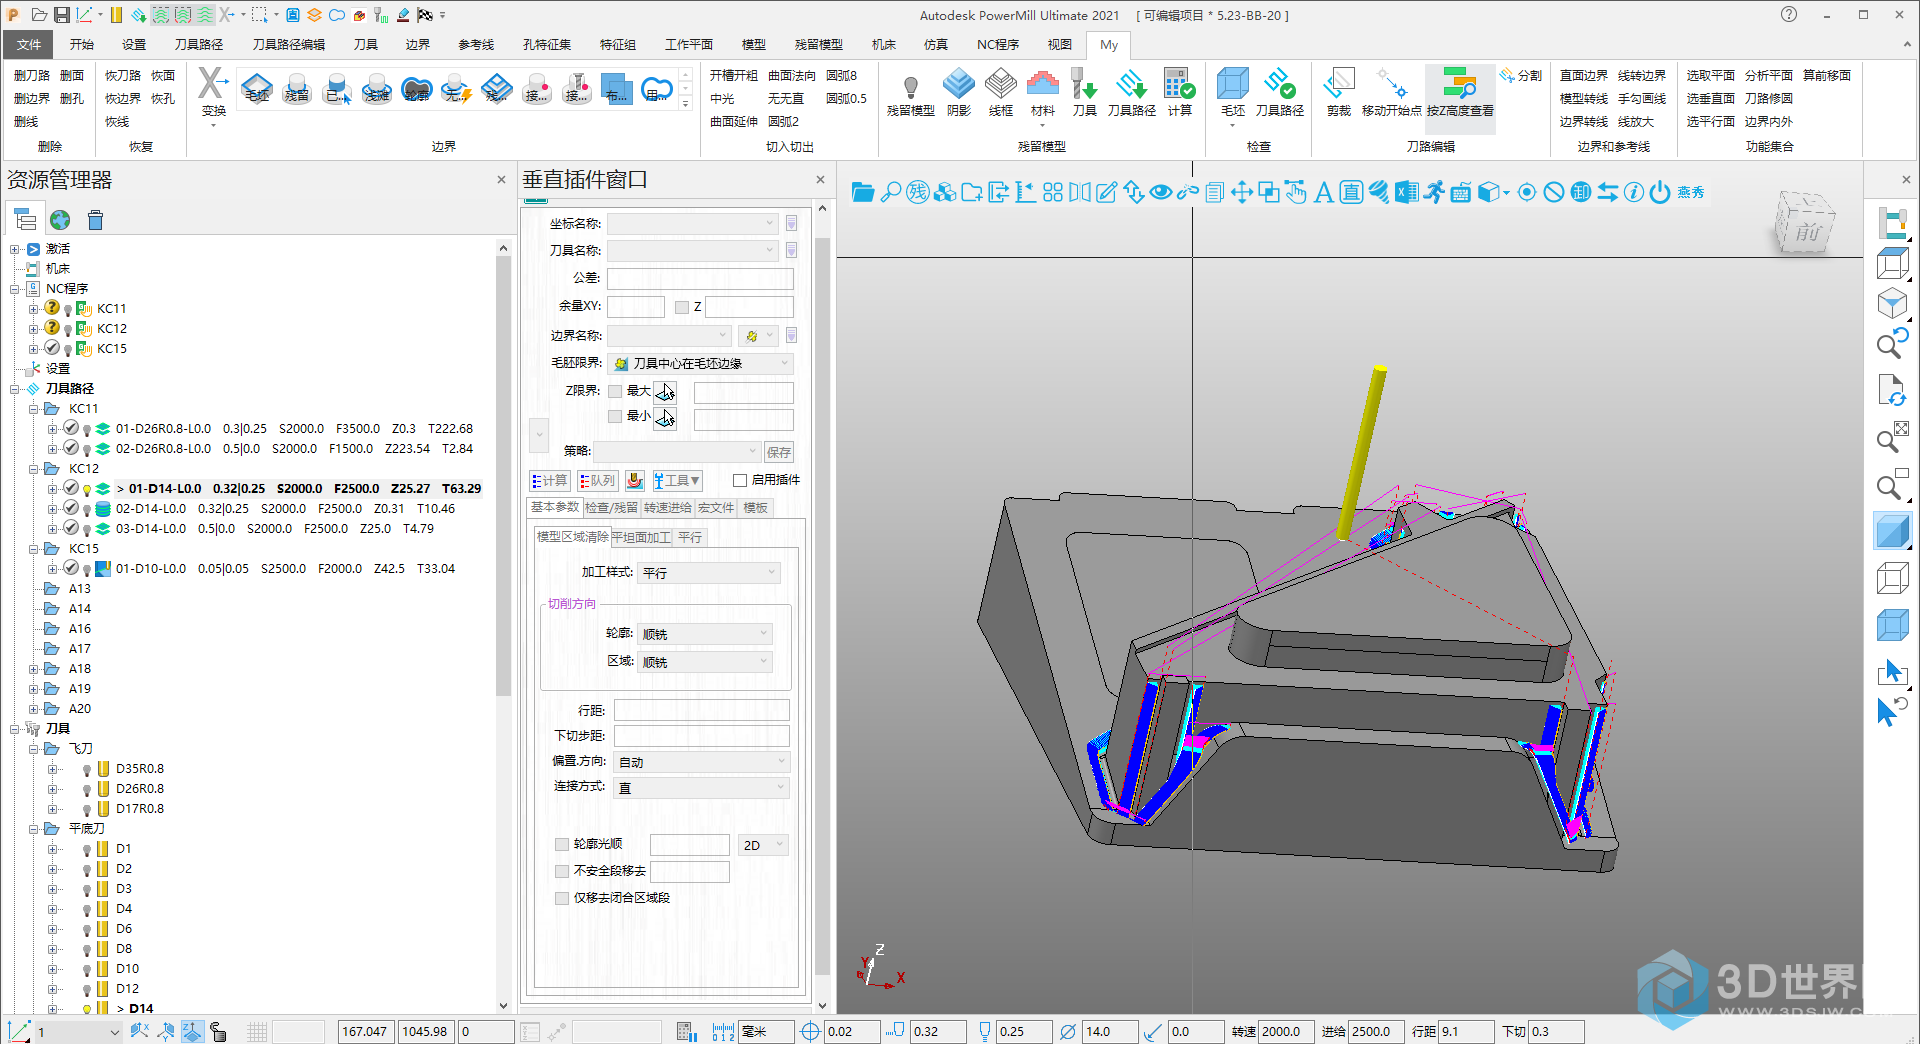Toggle the 余量 Z checkbox
The height and width of the screenshot is (1044, 1920).
coord(682,308)
